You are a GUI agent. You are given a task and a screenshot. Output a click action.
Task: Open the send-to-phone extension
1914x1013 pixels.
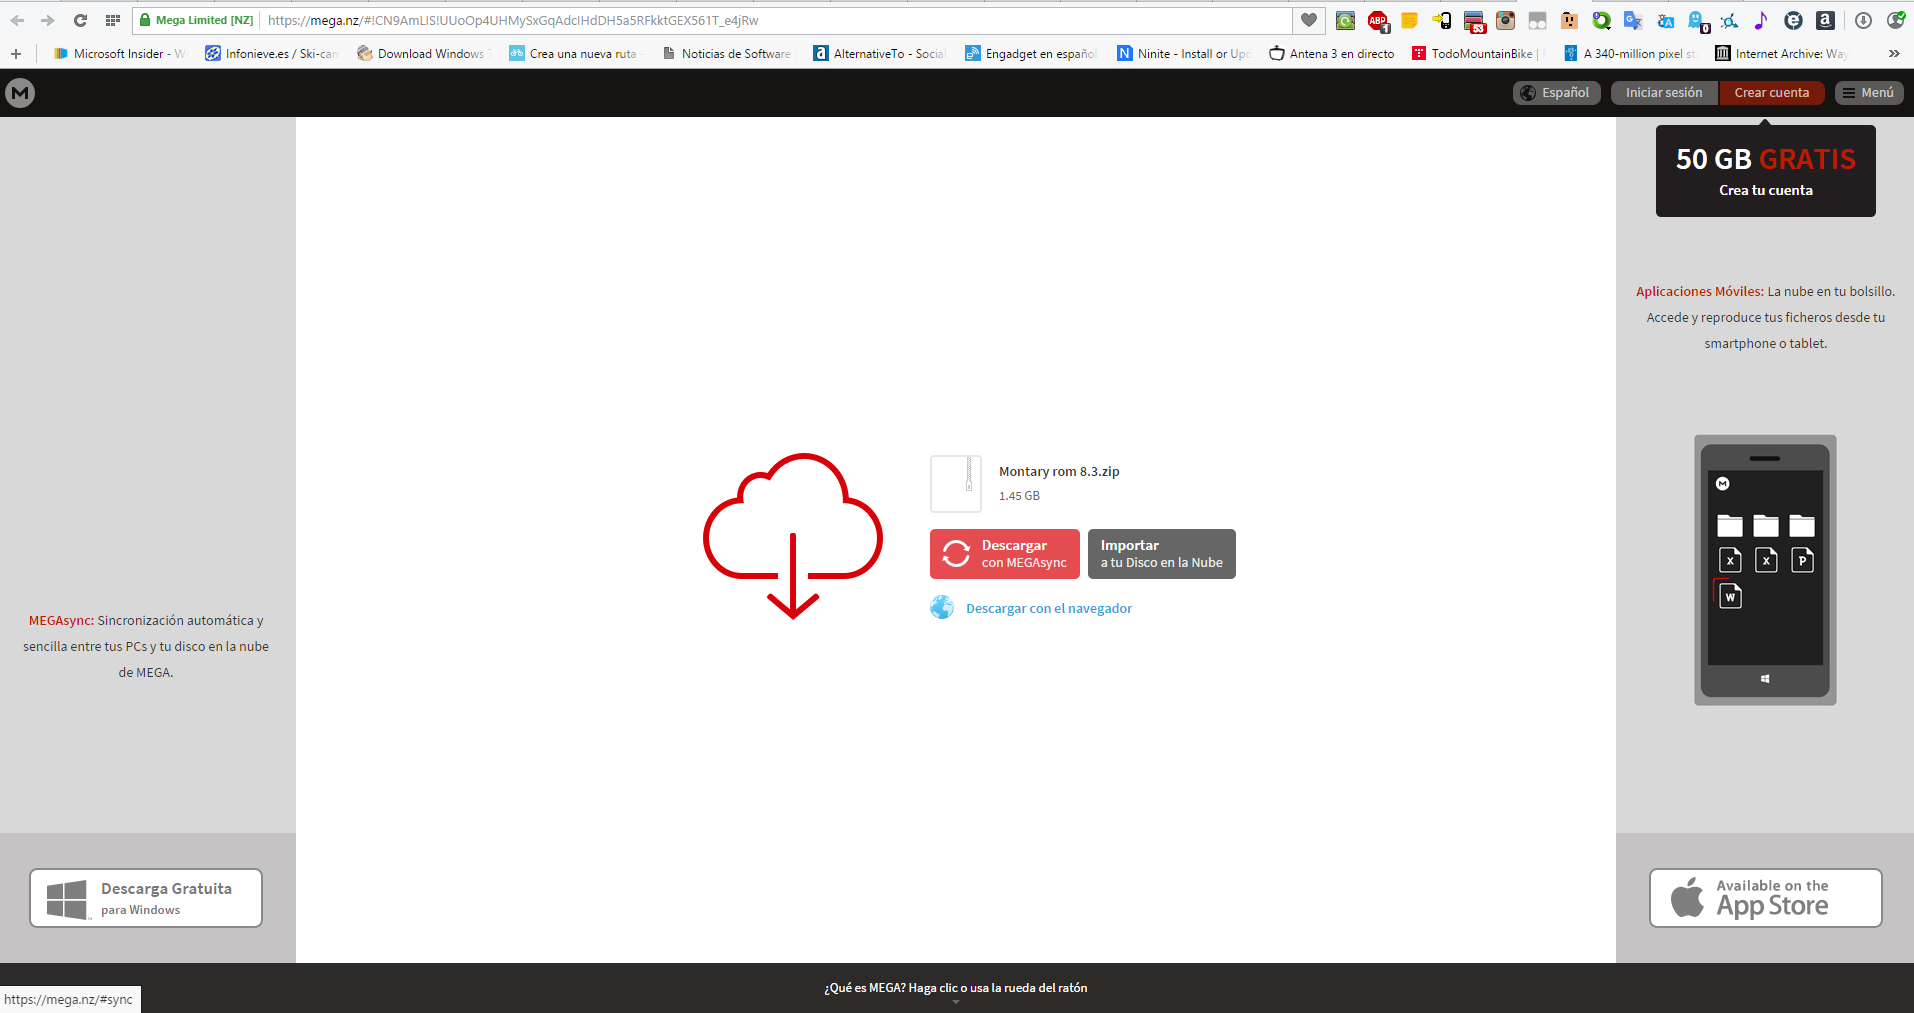coord(1442,20)
